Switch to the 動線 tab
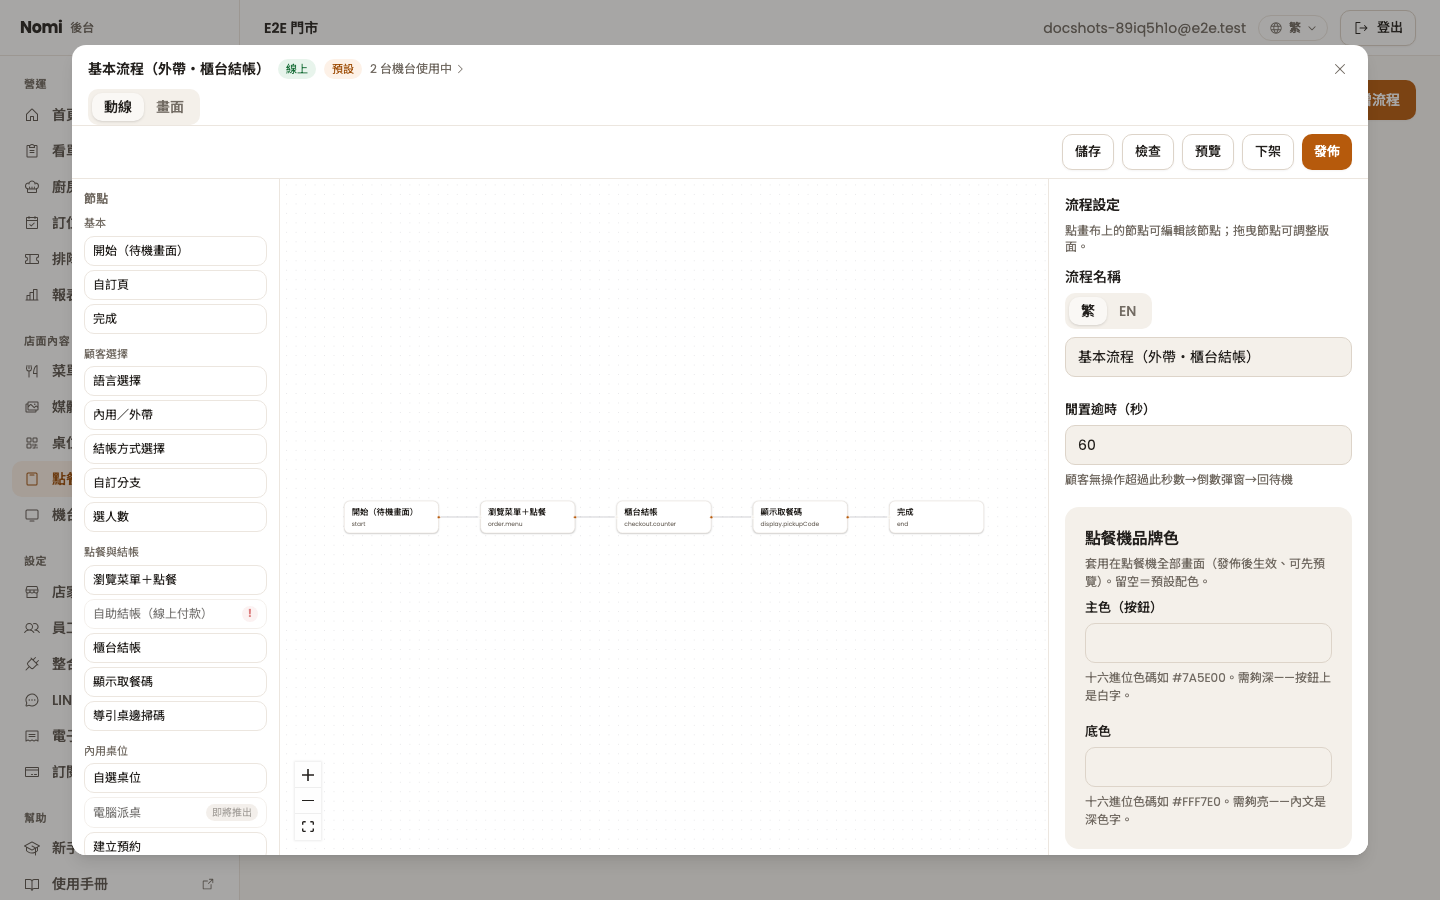Screen dimensions: 1440x900 (118, 107)
